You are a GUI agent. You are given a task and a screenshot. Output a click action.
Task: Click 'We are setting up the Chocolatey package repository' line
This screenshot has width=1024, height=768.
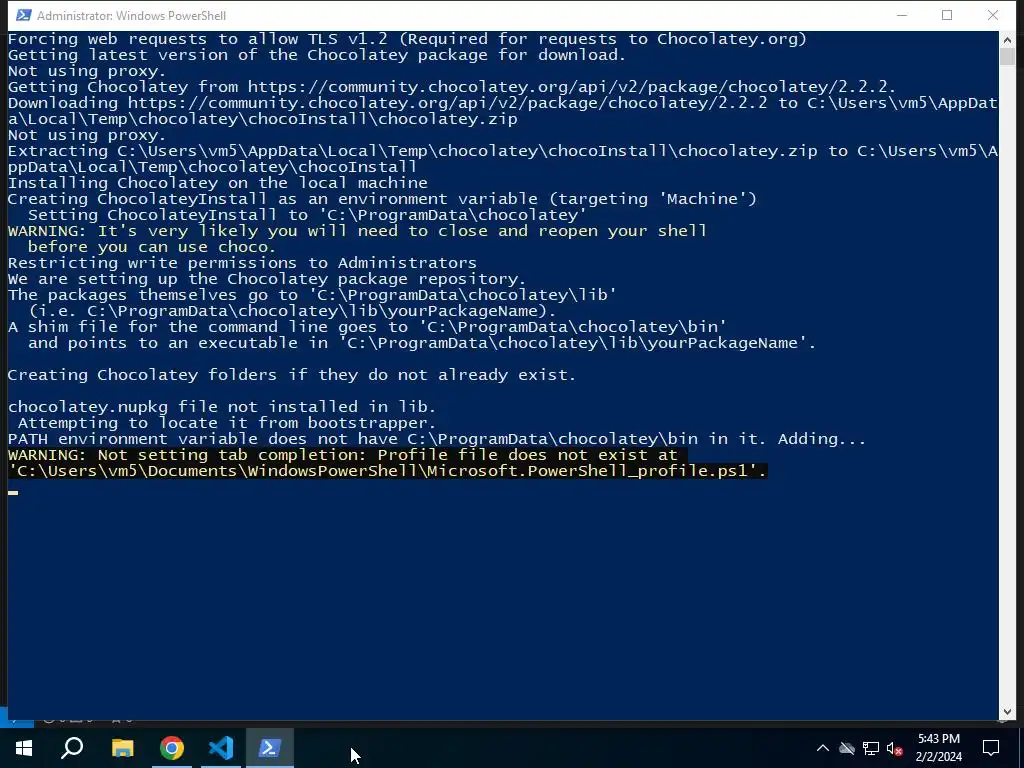(267, 279)
